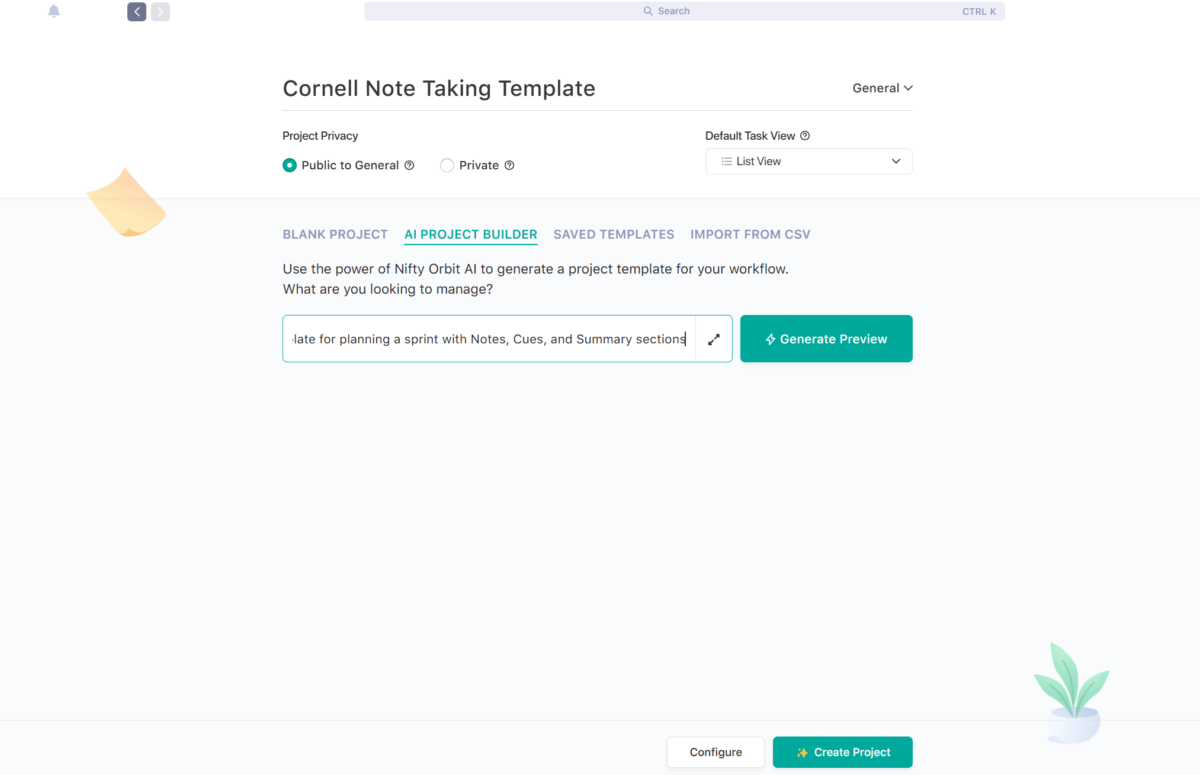The height and width of the screenshot is (775, 1200).
Task: Switch to the Blank Project tab
Action: [x=335, y=234]
